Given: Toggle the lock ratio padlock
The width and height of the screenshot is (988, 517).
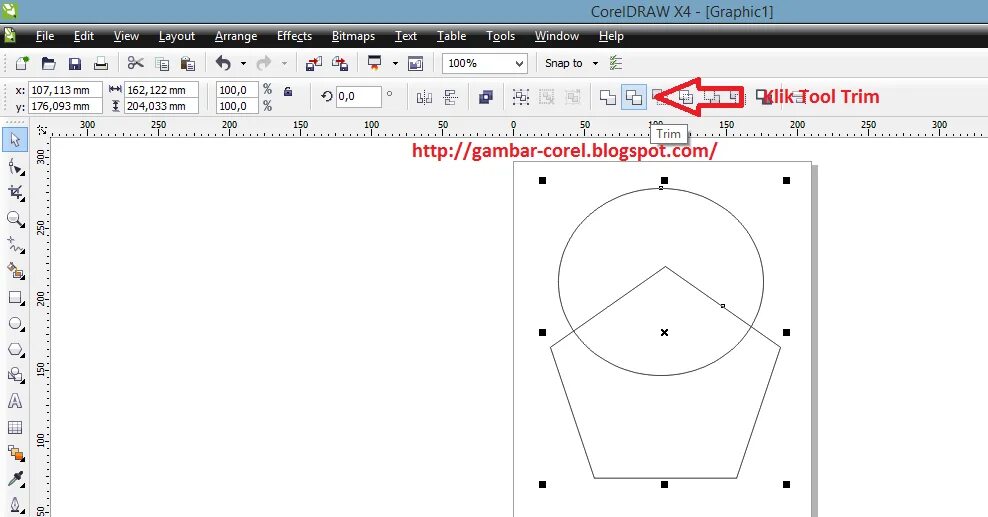Looking at the screenshot, I should tap(288, 91).
